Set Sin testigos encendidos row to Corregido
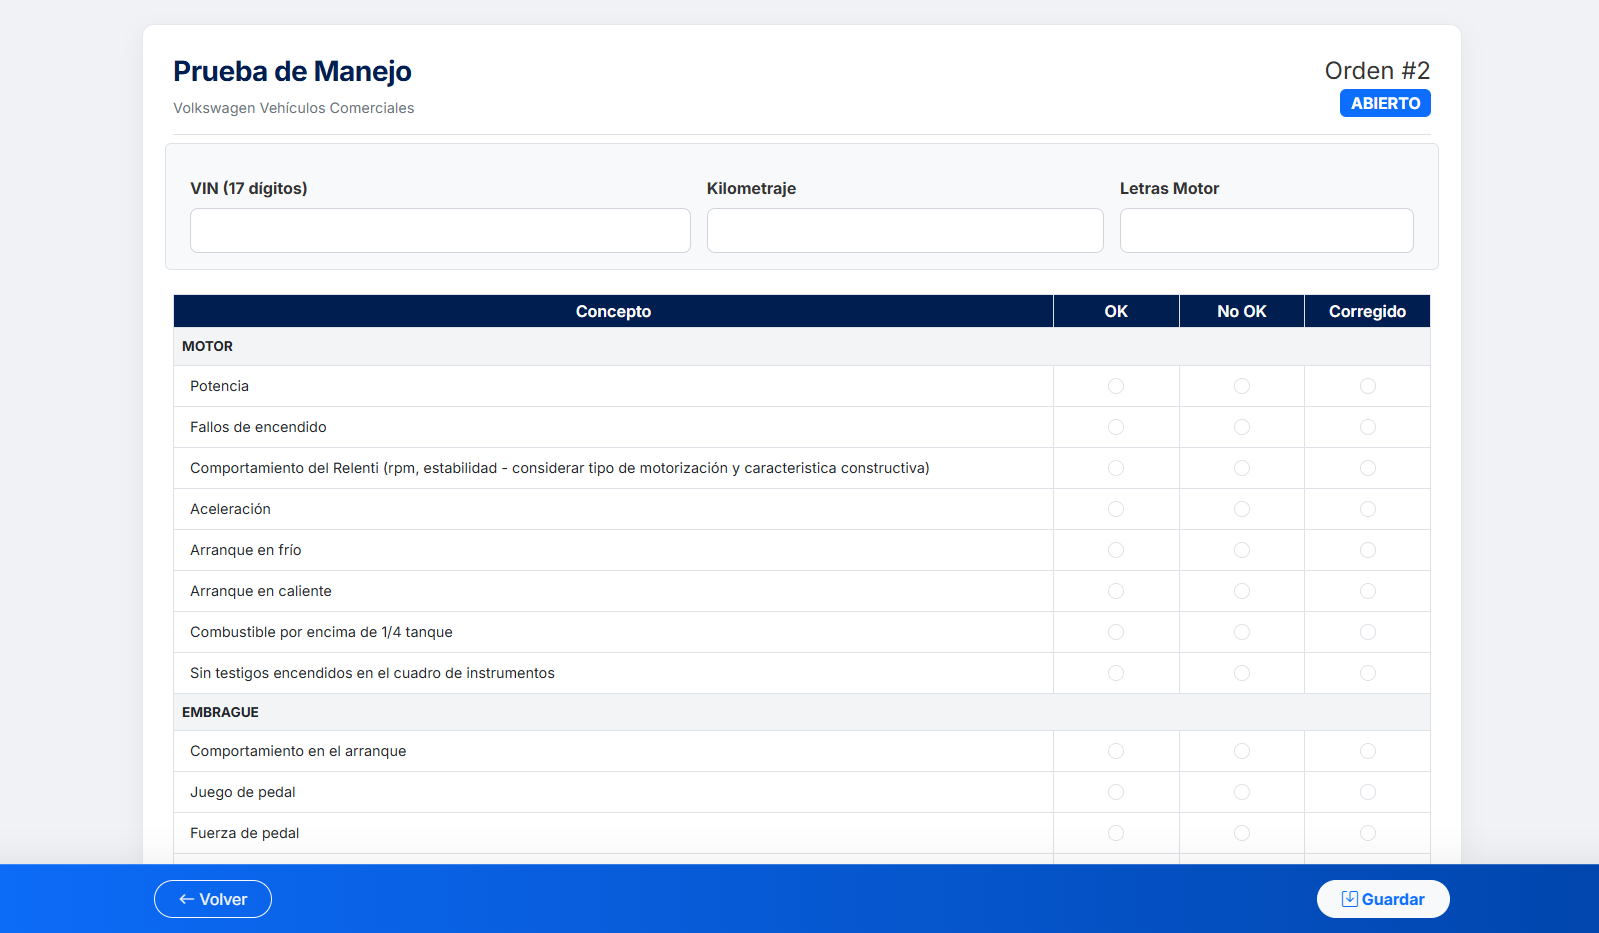The height and width of the screenshot is (933, 1599). point(1367,673)
